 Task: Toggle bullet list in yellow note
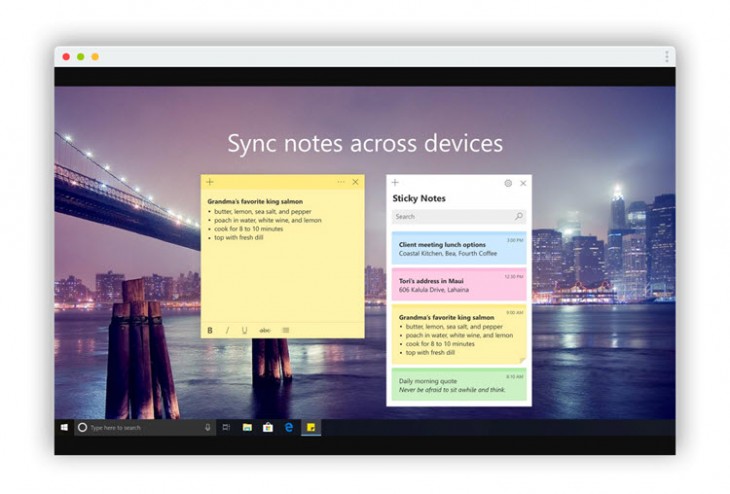pos(285,330)
